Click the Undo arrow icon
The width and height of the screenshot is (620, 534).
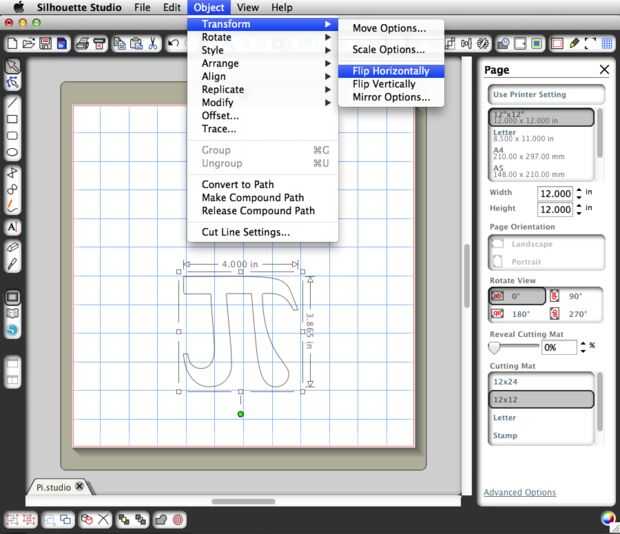click(x=173, y=43)
